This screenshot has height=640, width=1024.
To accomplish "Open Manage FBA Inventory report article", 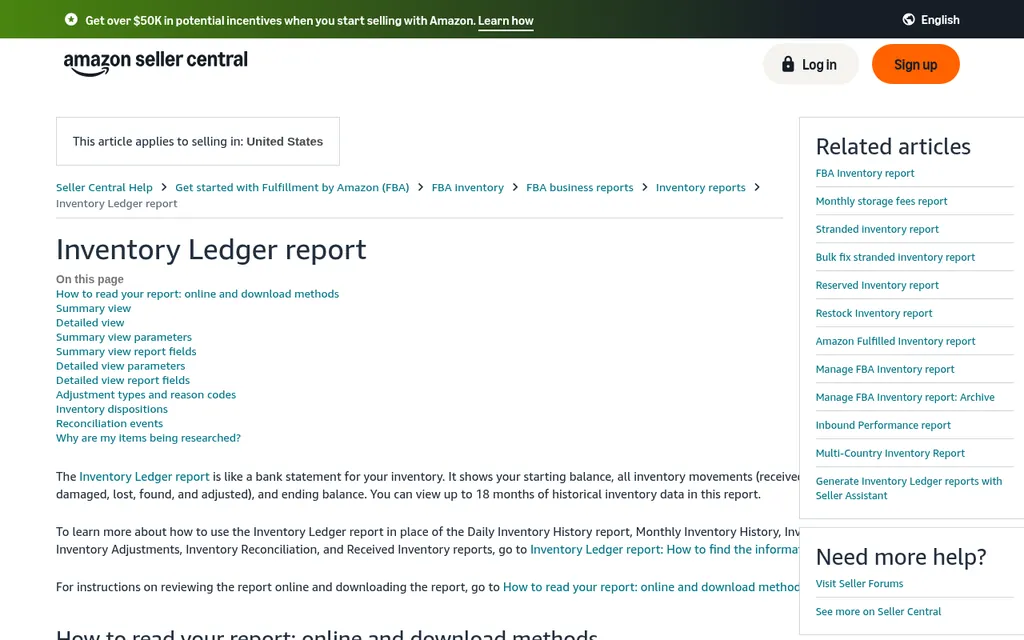I will 885,370.
